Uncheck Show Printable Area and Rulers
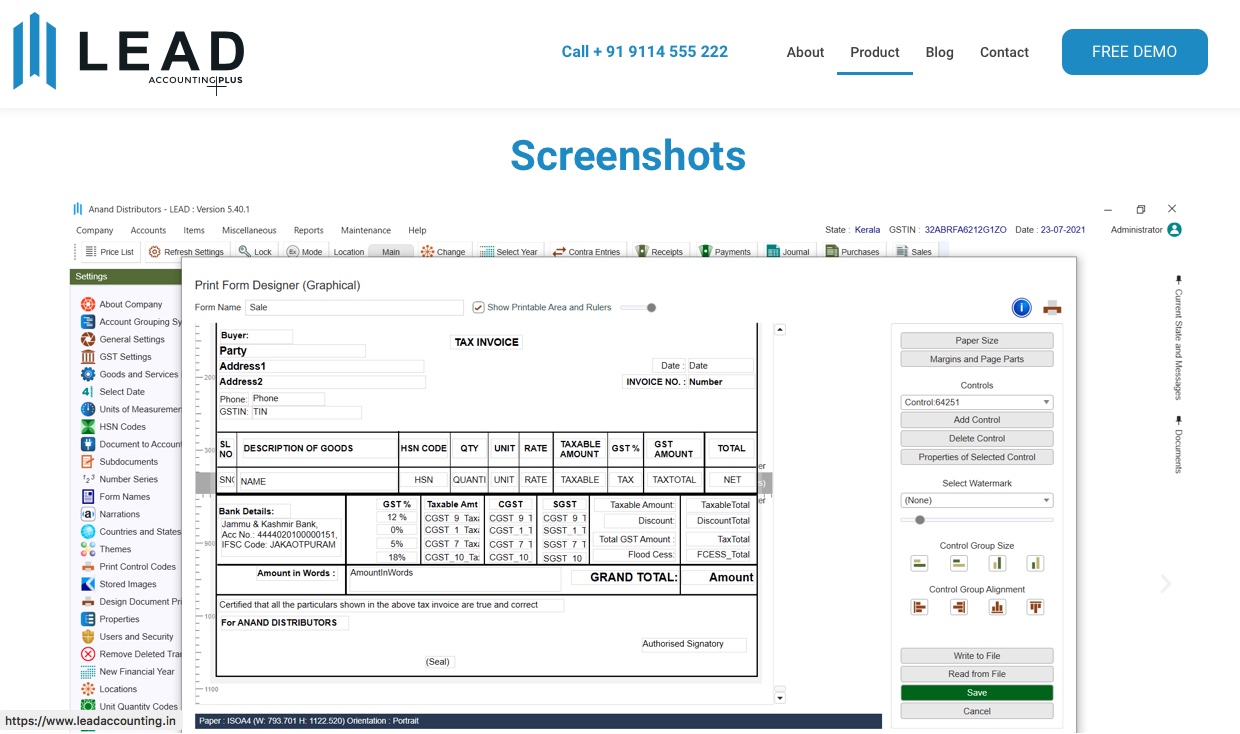The image size is (1240, 734). 478,308
